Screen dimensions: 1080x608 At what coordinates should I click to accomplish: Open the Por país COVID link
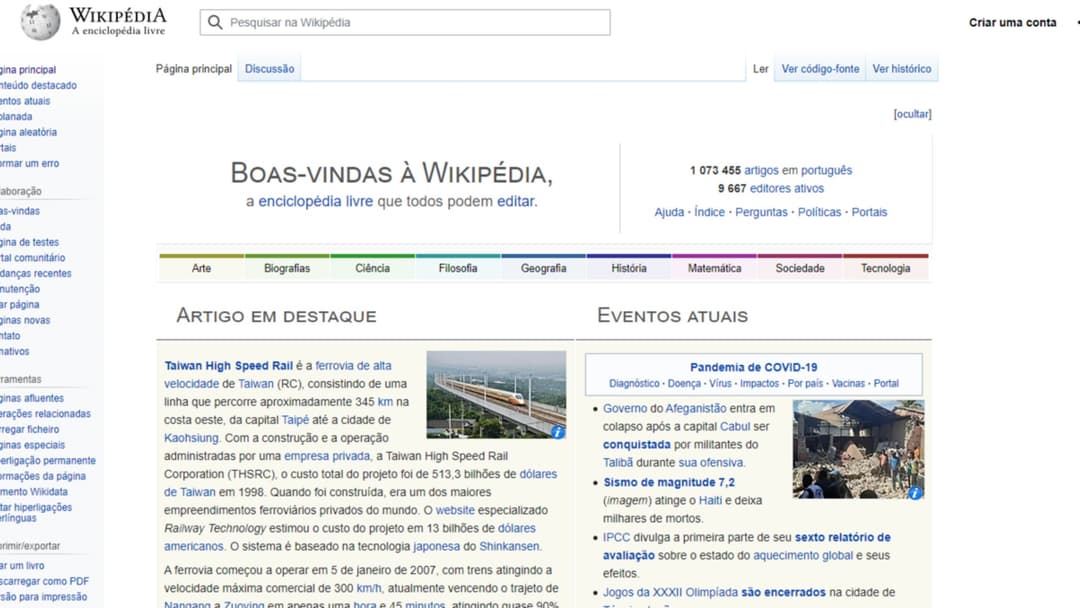805,384
